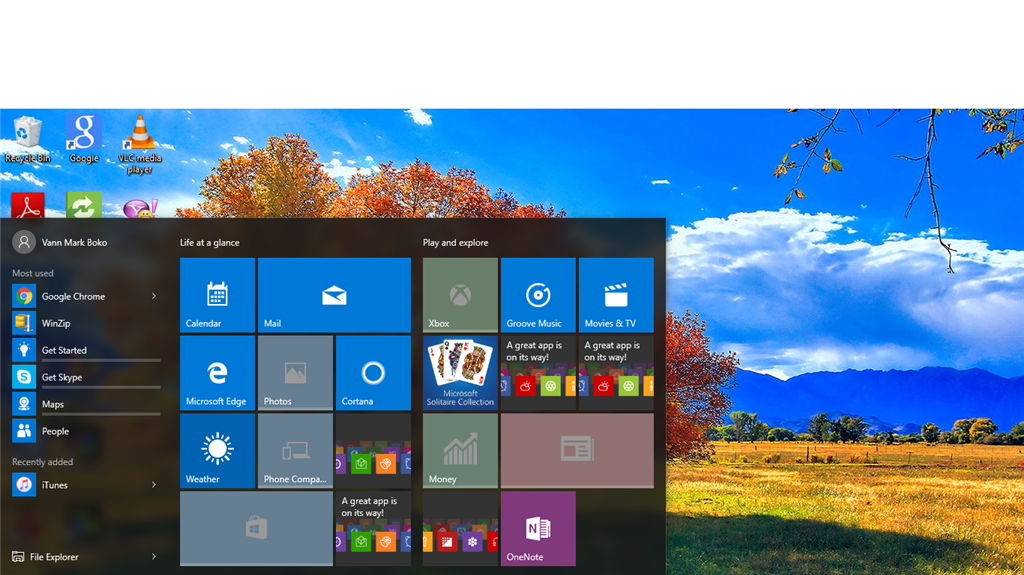Click app-coming tile below Movies & TV
Image resolution: width=1024 pixels, height=575 pixels.
pos(616,373)
